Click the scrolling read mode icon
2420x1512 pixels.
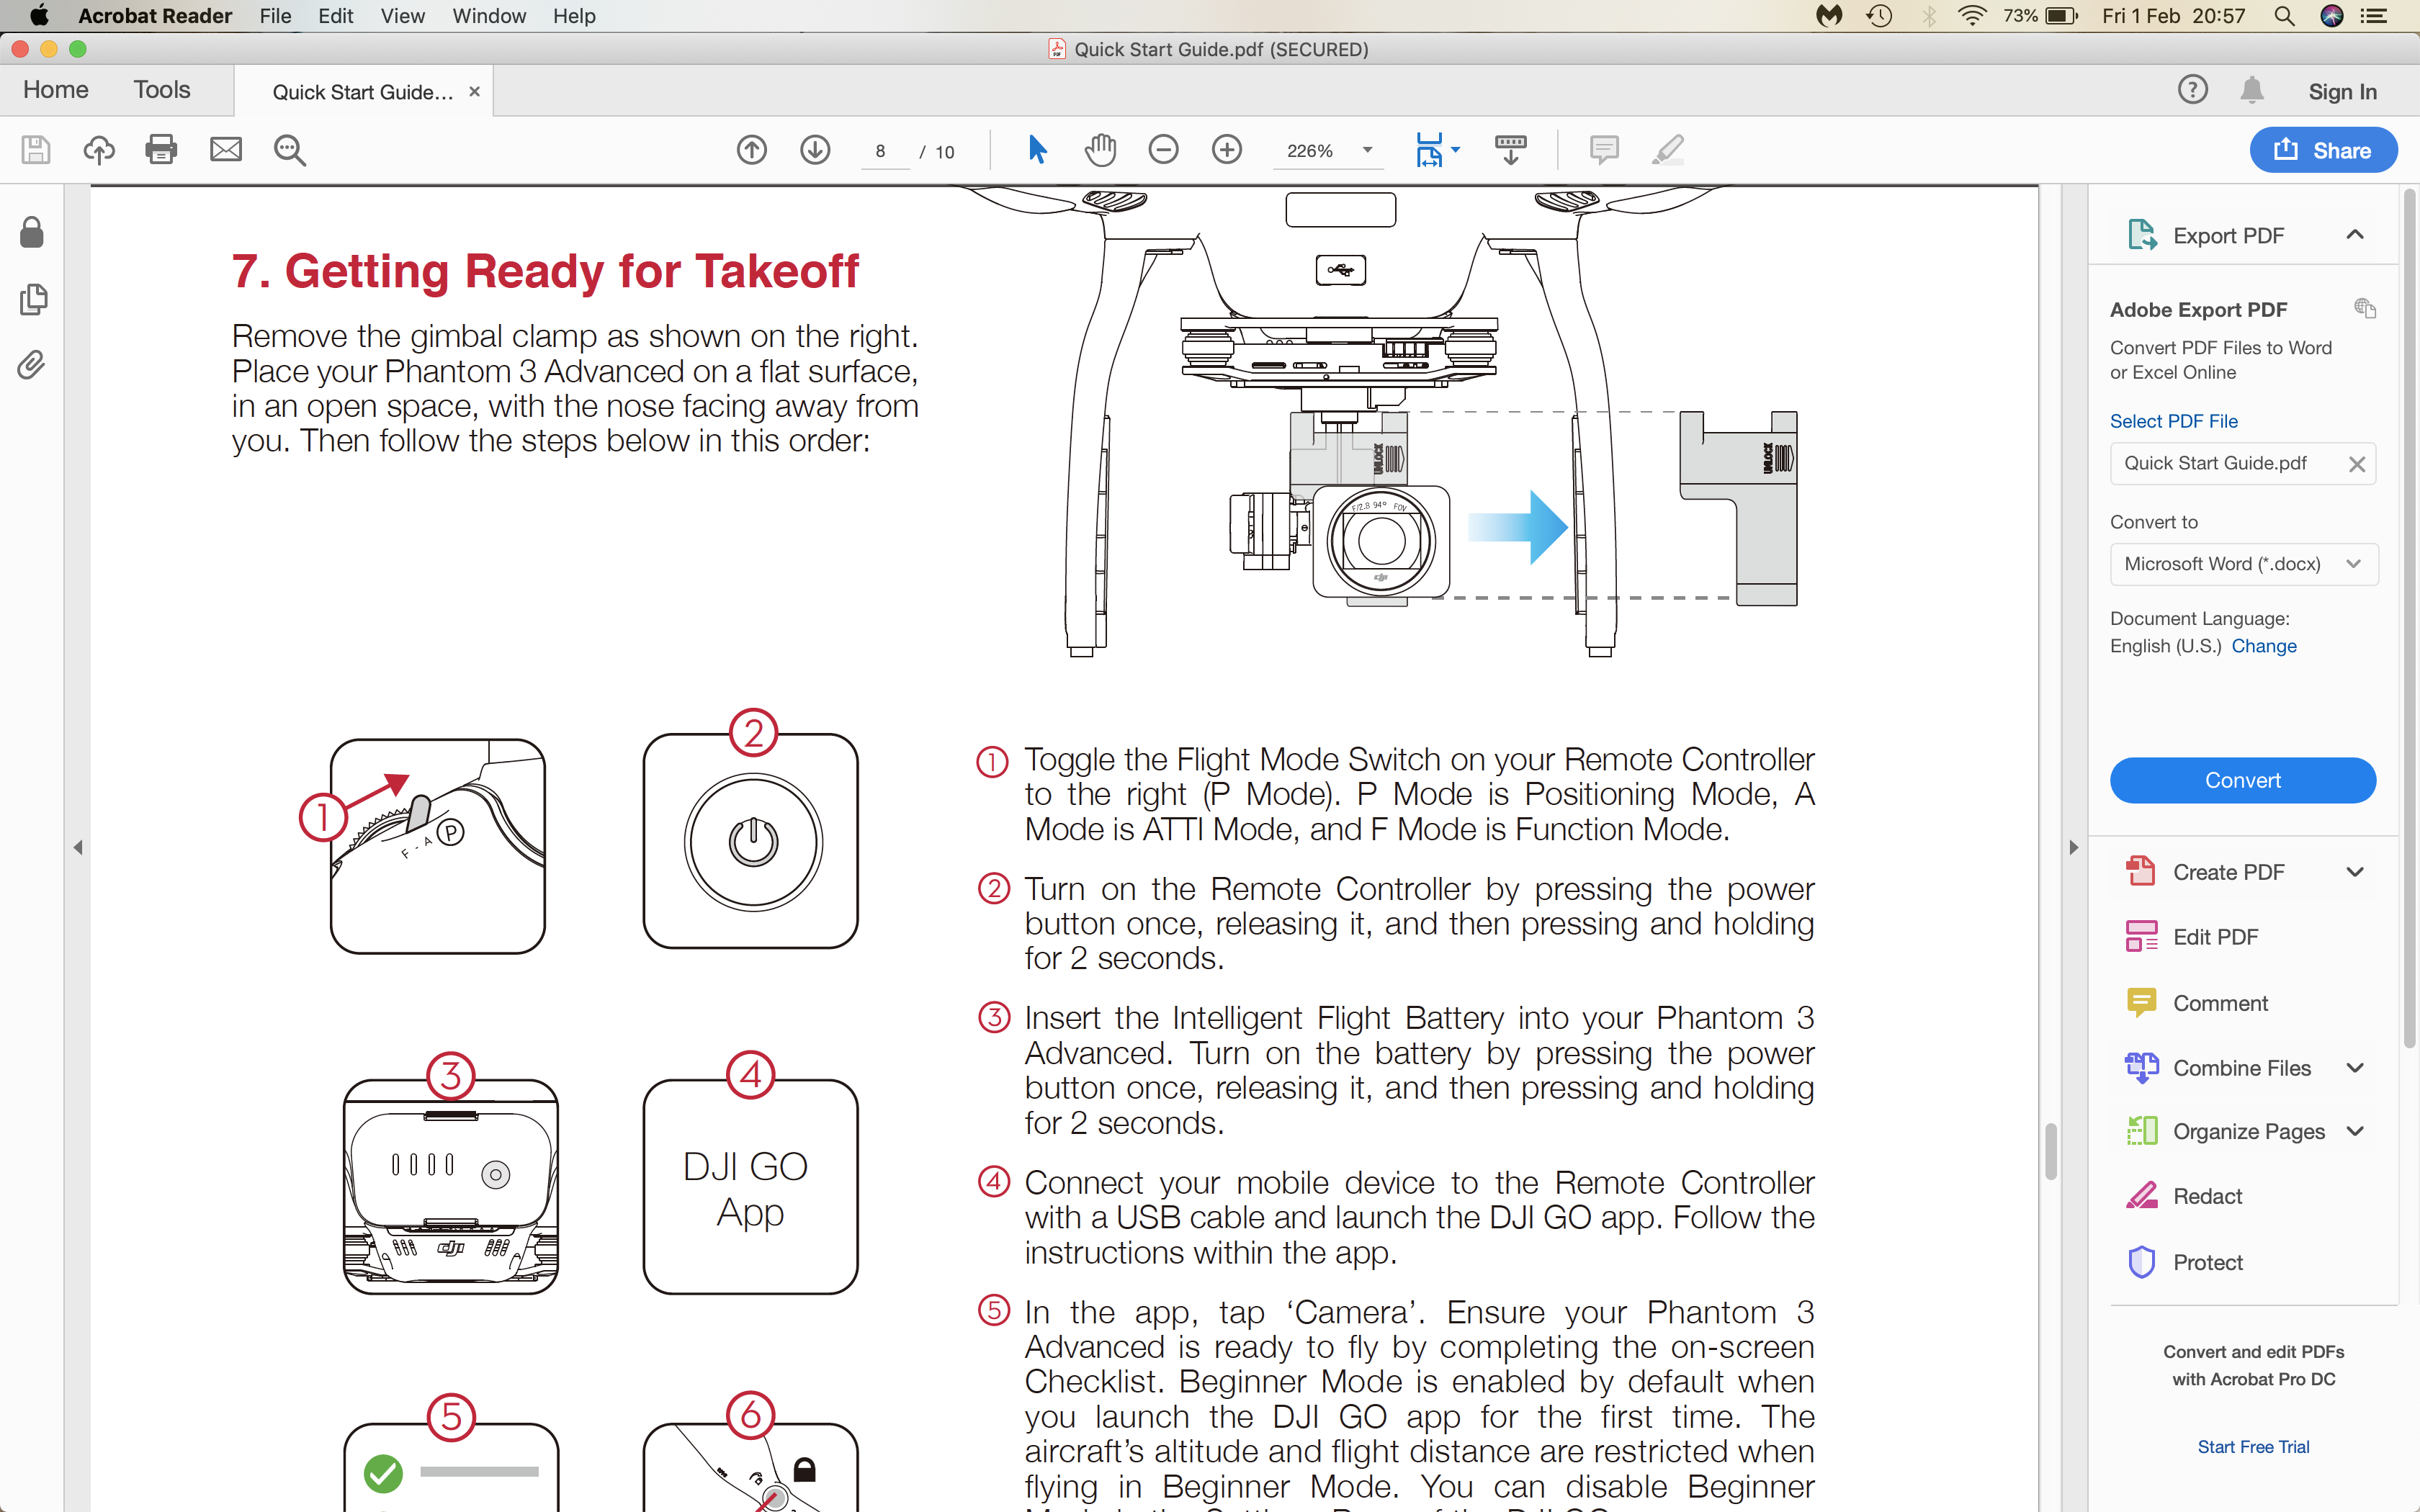point(1510,150)
